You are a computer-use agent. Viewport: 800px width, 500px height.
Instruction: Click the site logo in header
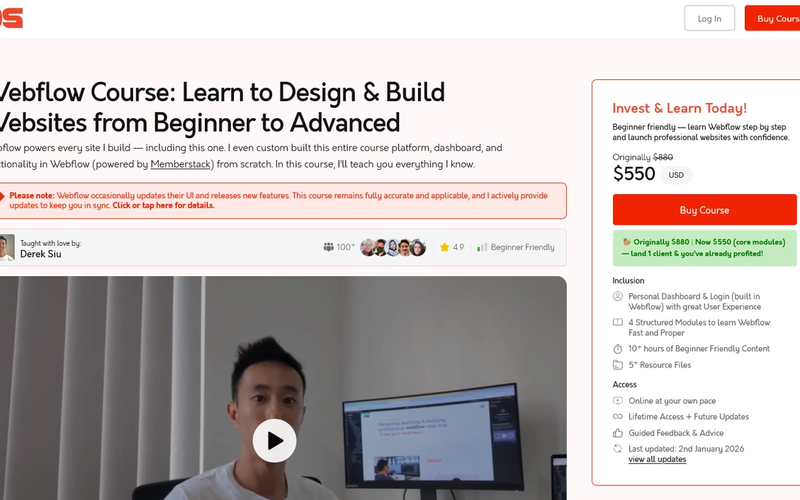coord(11,18)
